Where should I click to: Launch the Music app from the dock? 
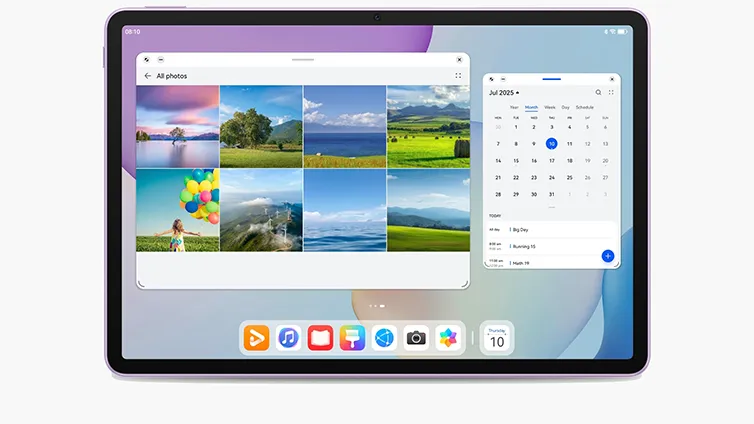tap(289, 338)
